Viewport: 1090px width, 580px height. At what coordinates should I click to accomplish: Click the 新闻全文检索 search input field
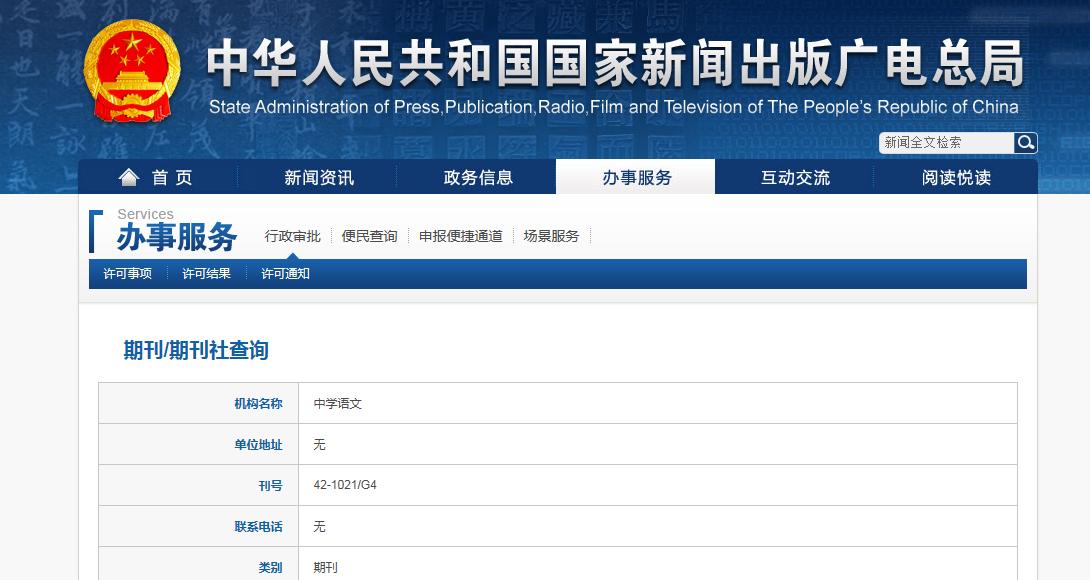click(945, 143)
